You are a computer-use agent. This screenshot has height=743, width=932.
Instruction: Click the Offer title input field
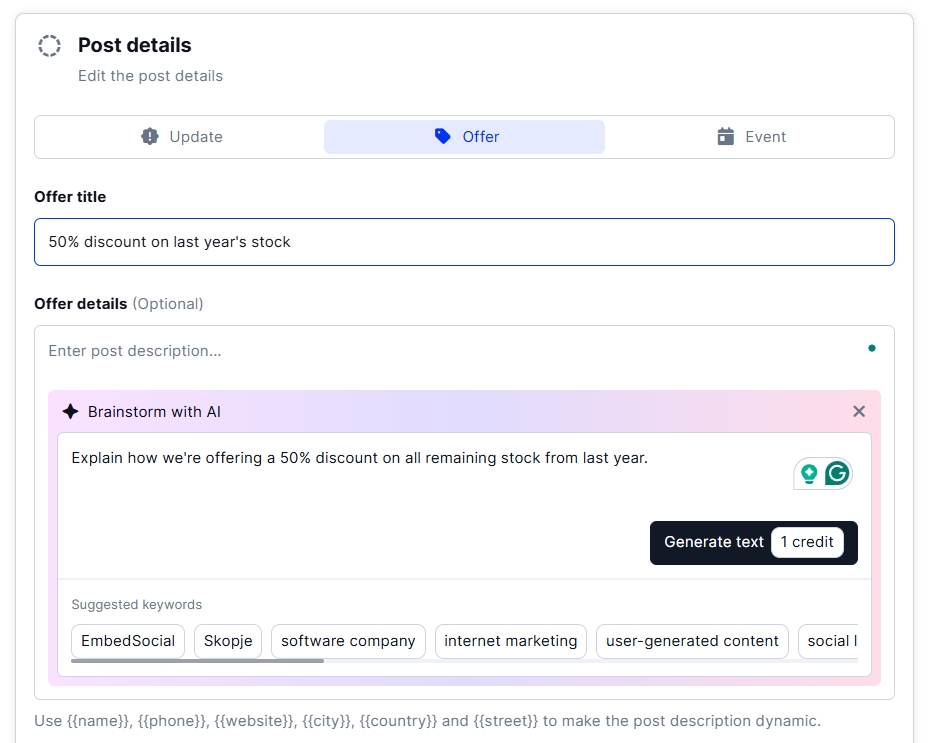click(464, 241)
